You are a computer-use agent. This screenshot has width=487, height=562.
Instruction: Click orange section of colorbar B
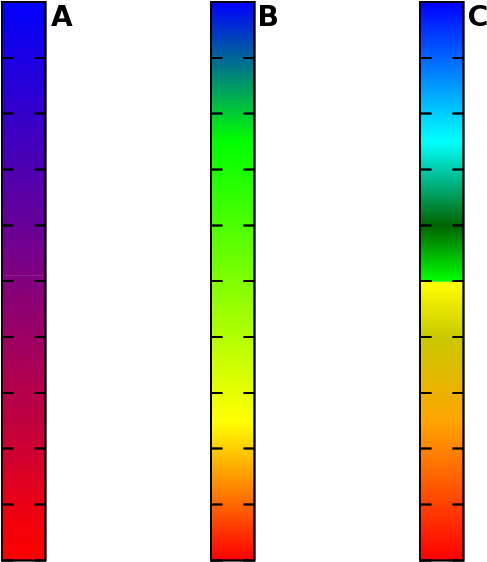pos(233,477)
